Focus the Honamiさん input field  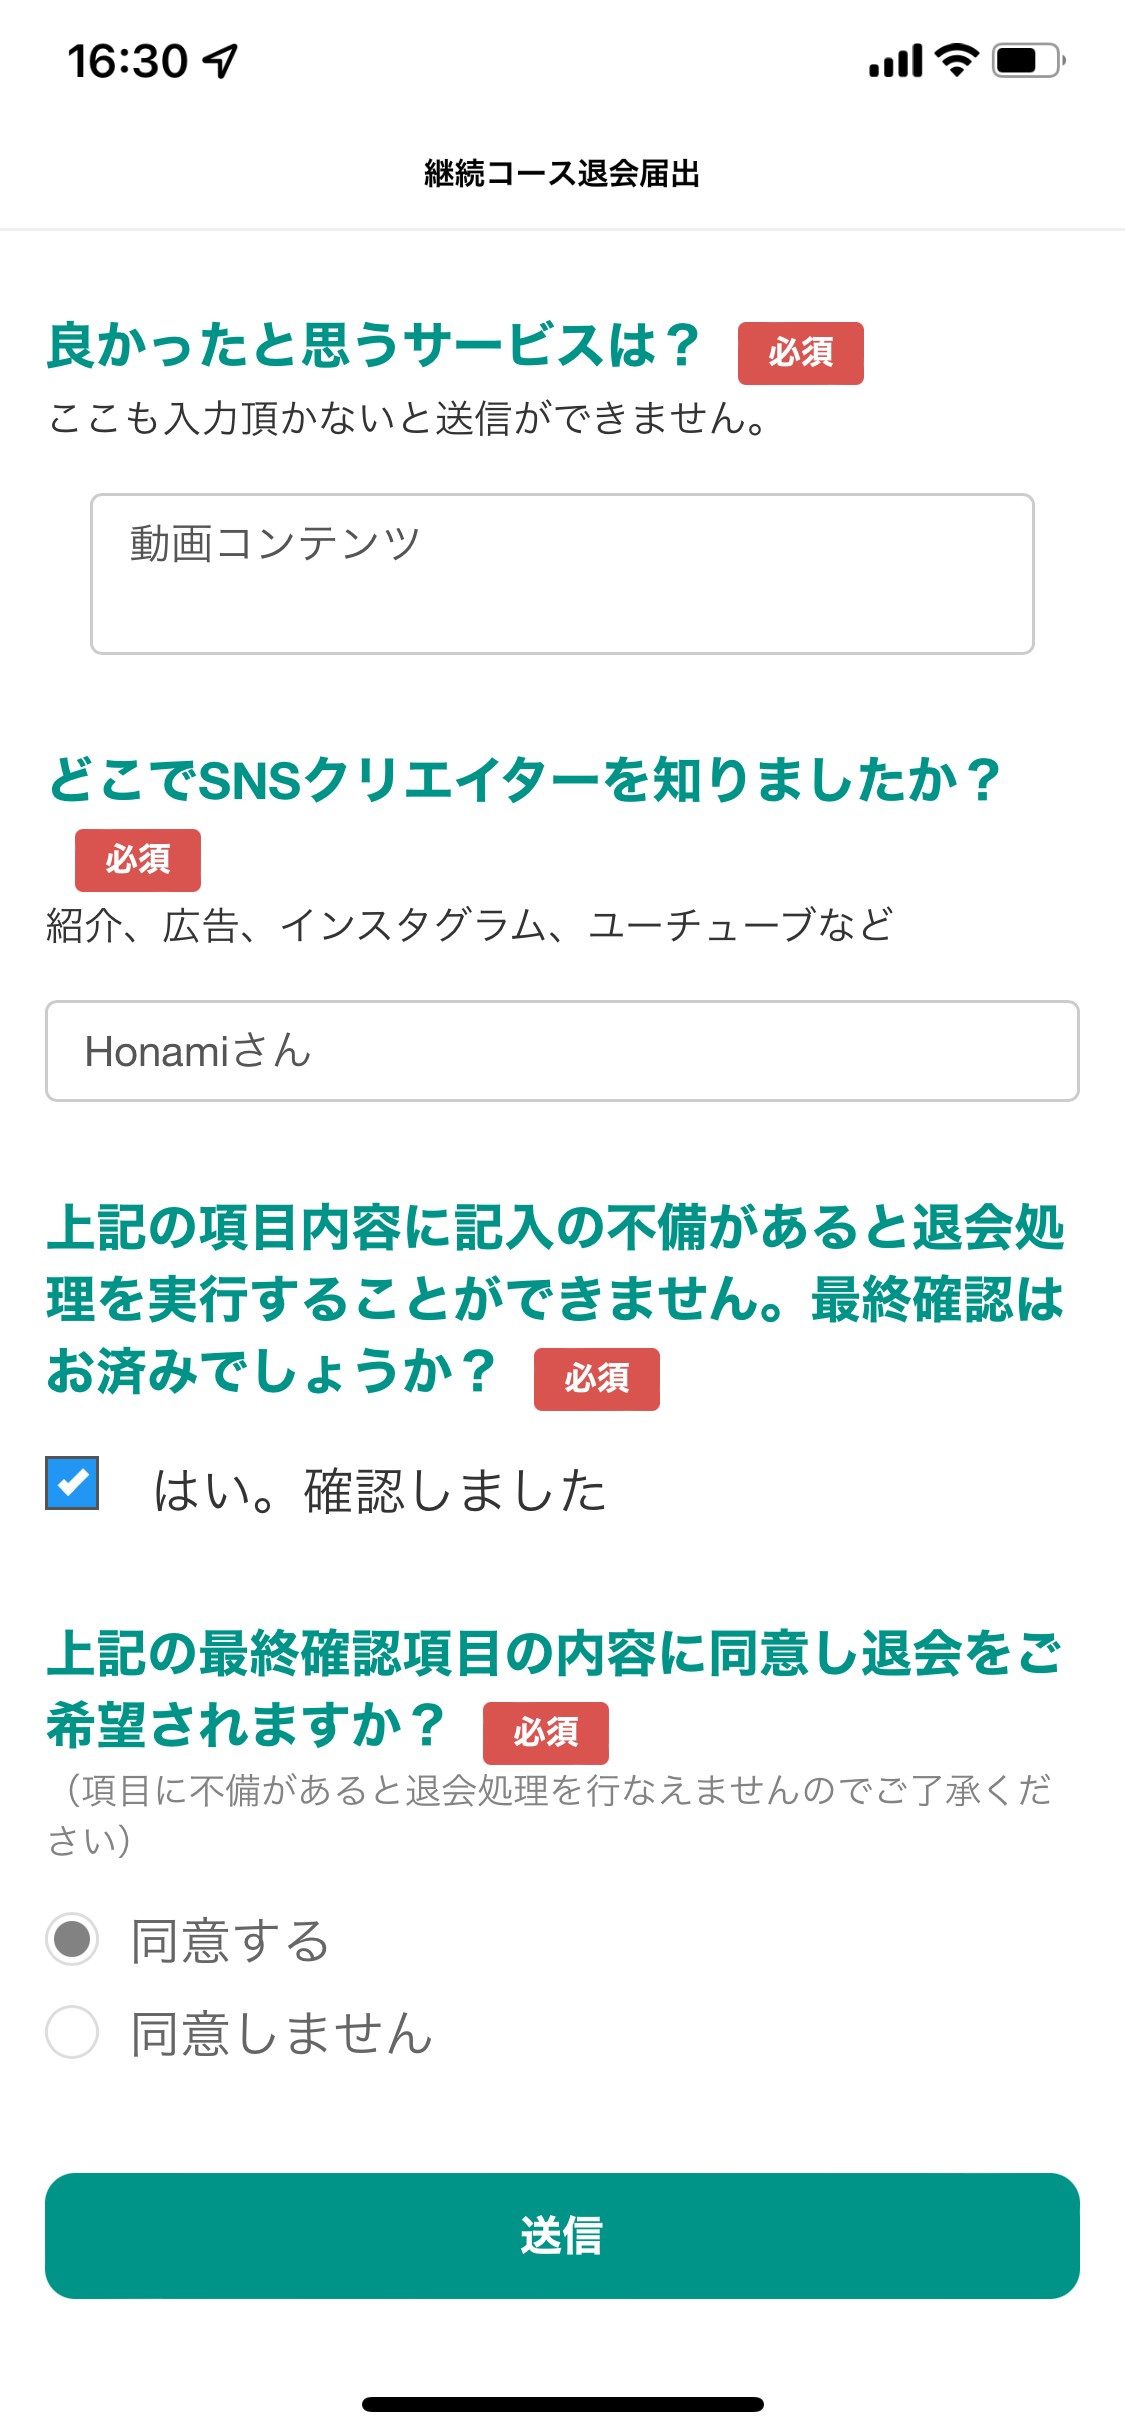point(562,1051)
